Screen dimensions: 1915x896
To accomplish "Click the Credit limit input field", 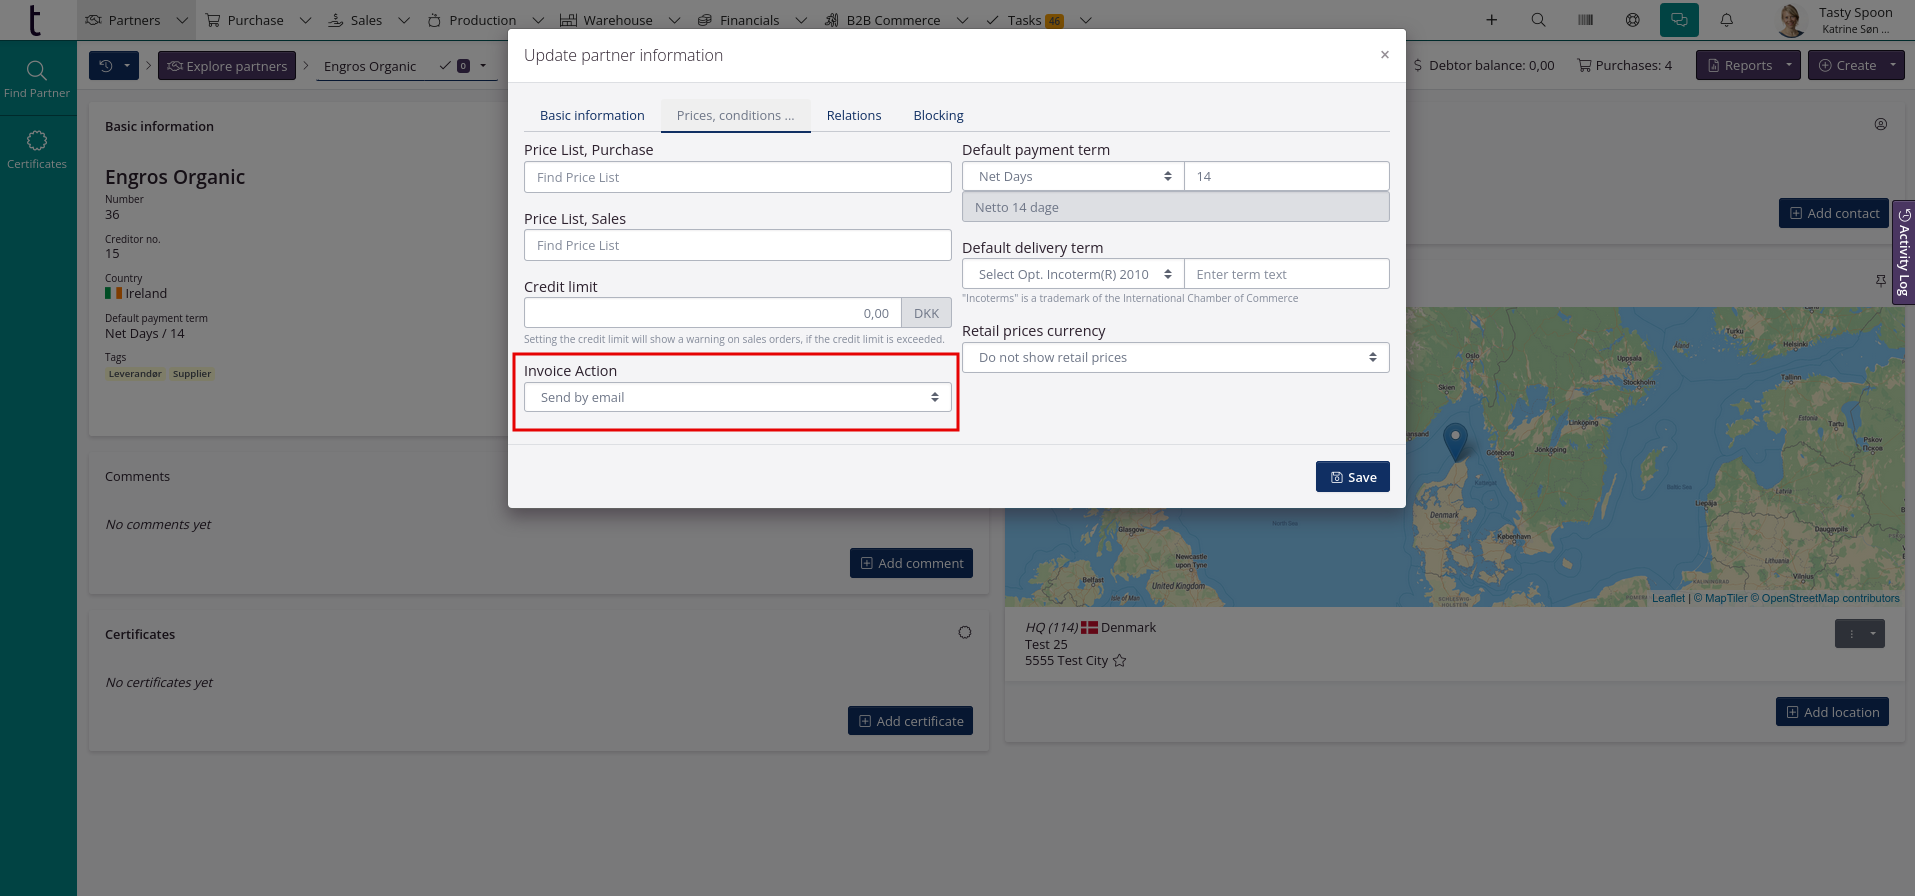I will (x=711, y=313).
